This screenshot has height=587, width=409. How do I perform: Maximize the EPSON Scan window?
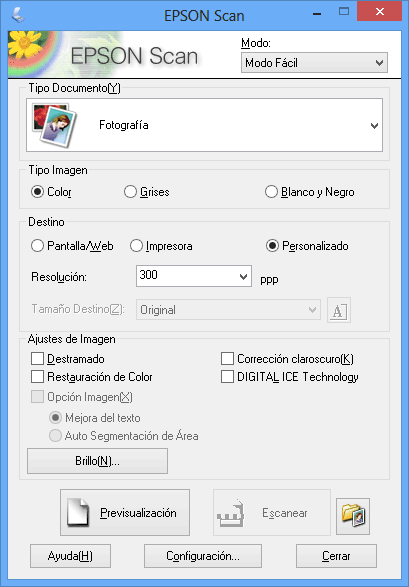pos(344,12)
